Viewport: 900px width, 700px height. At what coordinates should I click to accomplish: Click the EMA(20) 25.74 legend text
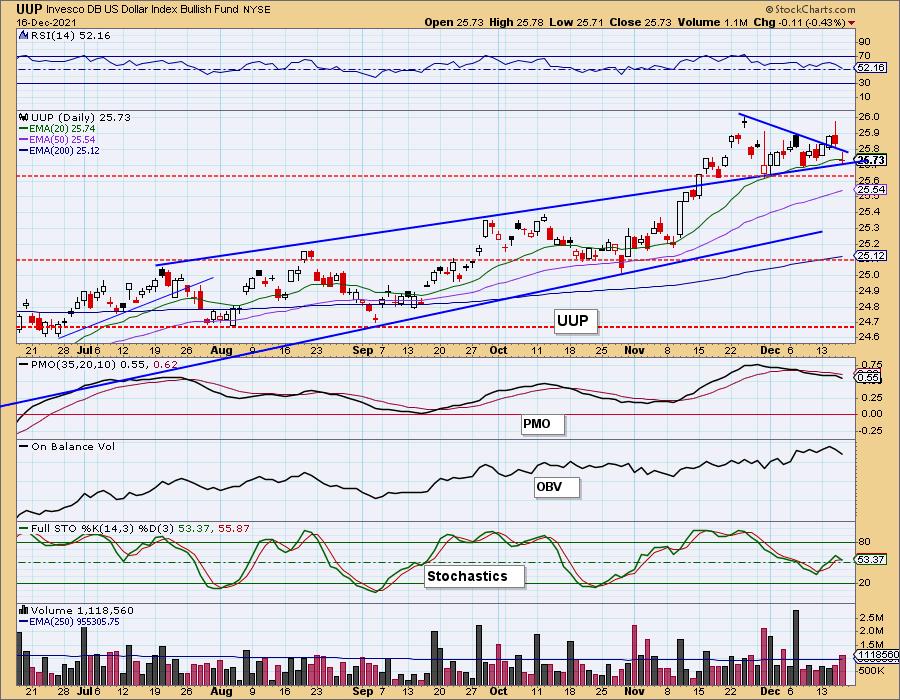click(62, 129)
